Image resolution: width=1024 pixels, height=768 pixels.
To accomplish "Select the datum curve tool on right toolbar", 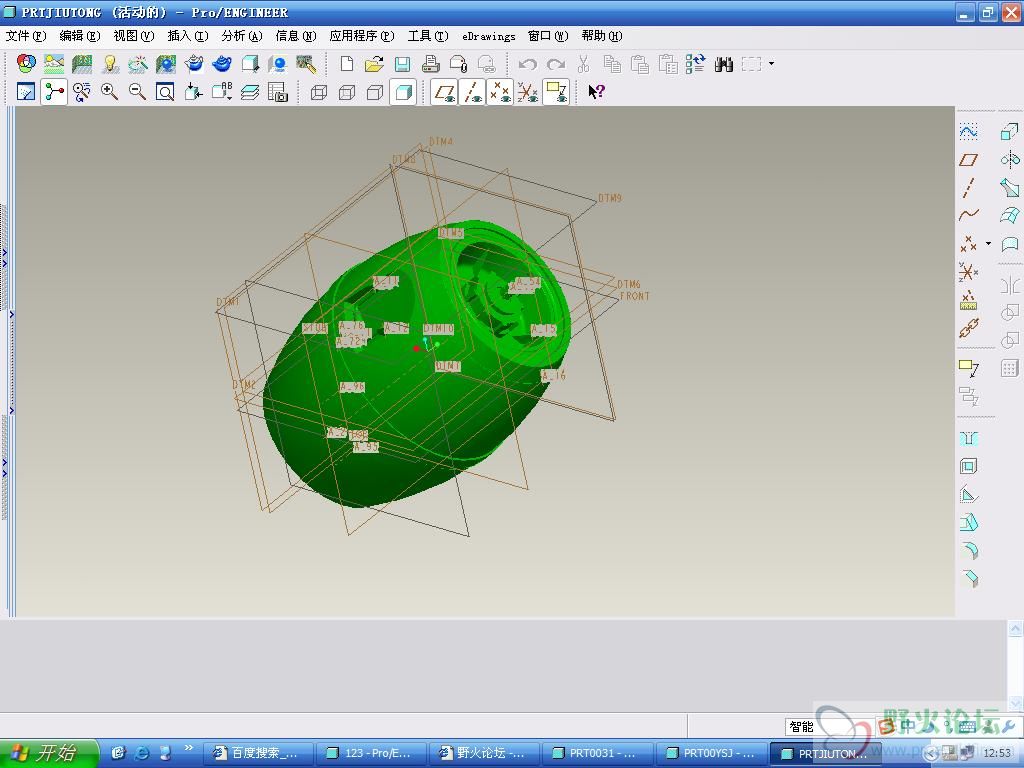I will [968, 215].
